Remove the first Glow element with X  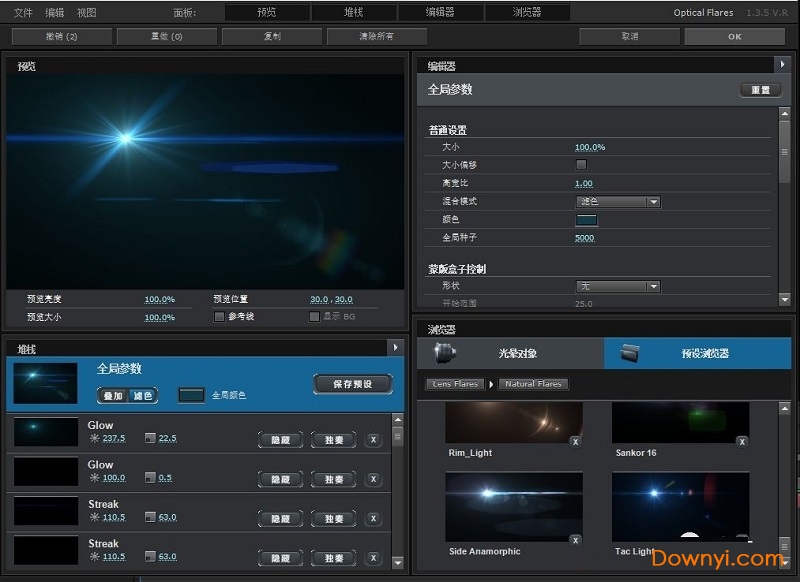(x=373, y=439)
